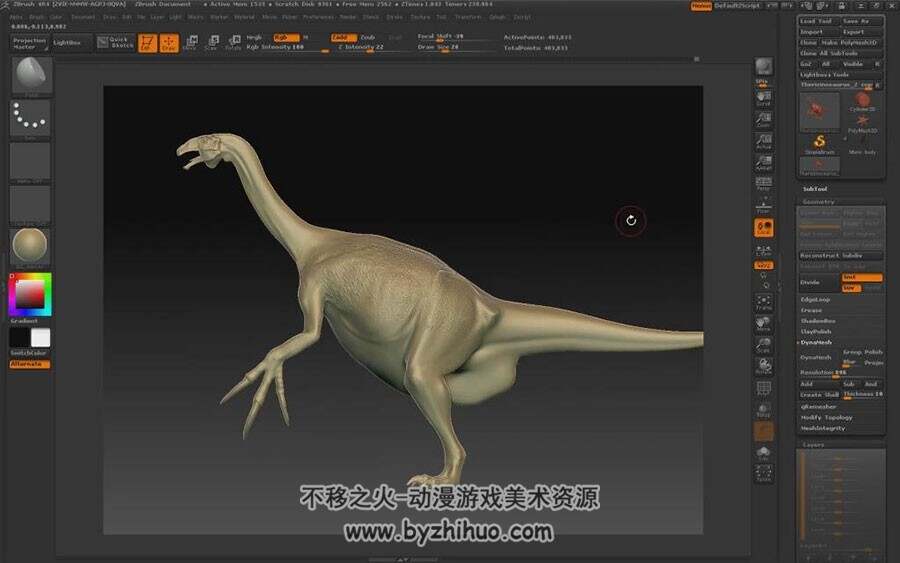Click Make PolyMesh3D button
This screenshot has height=563, width=900.
(x=852, y=43)
